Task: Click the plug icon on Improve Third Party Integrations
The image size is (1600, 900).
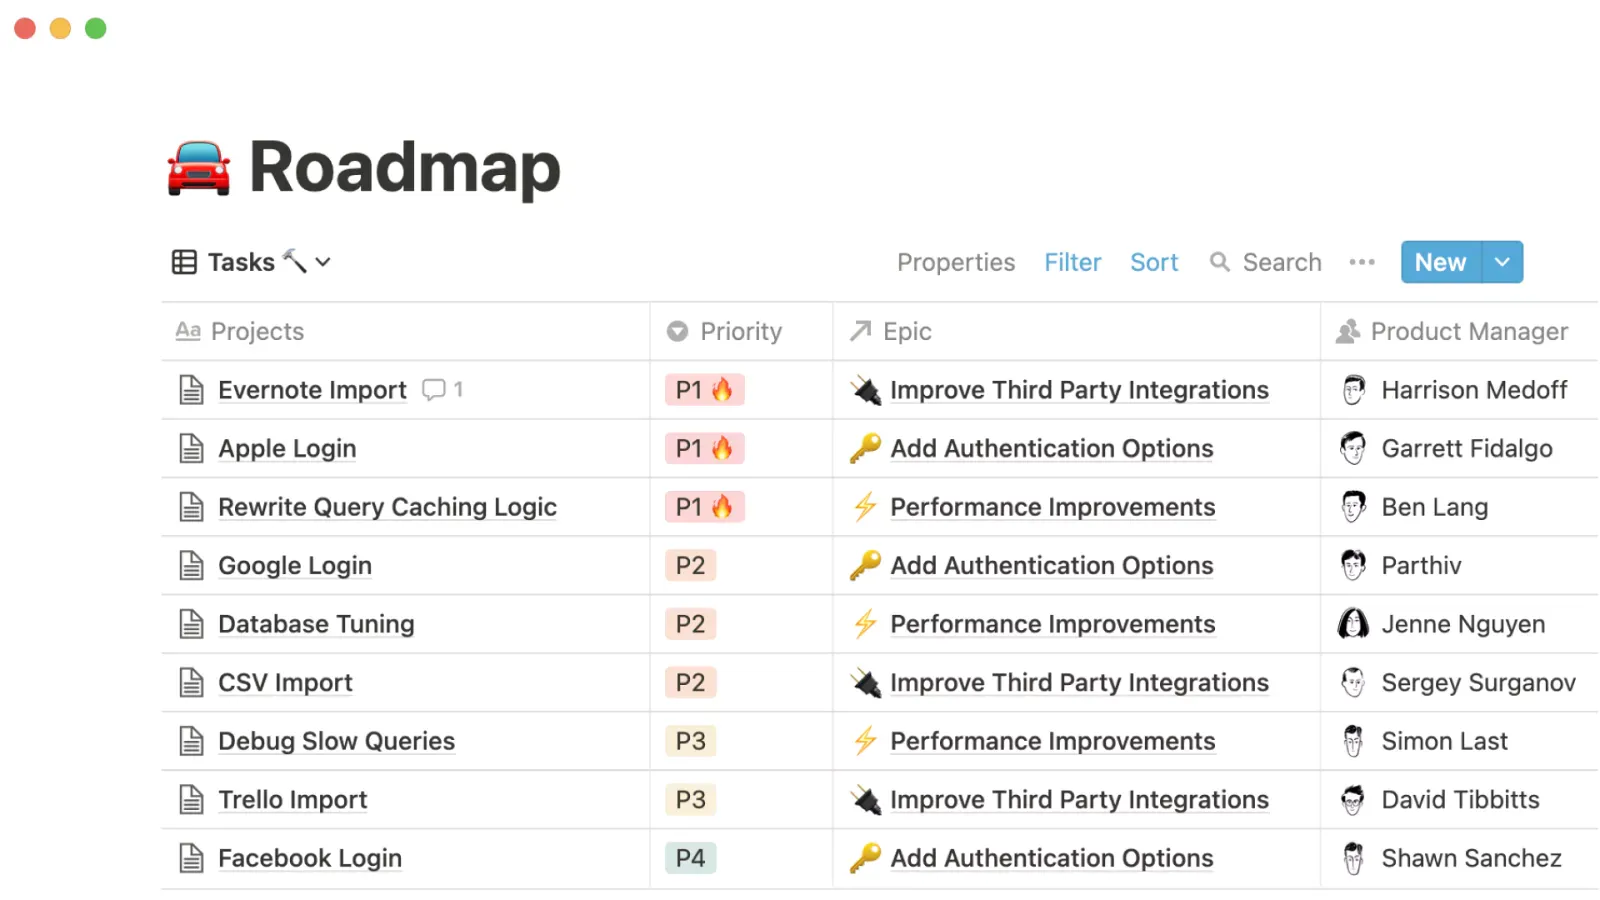Action: 865,390
